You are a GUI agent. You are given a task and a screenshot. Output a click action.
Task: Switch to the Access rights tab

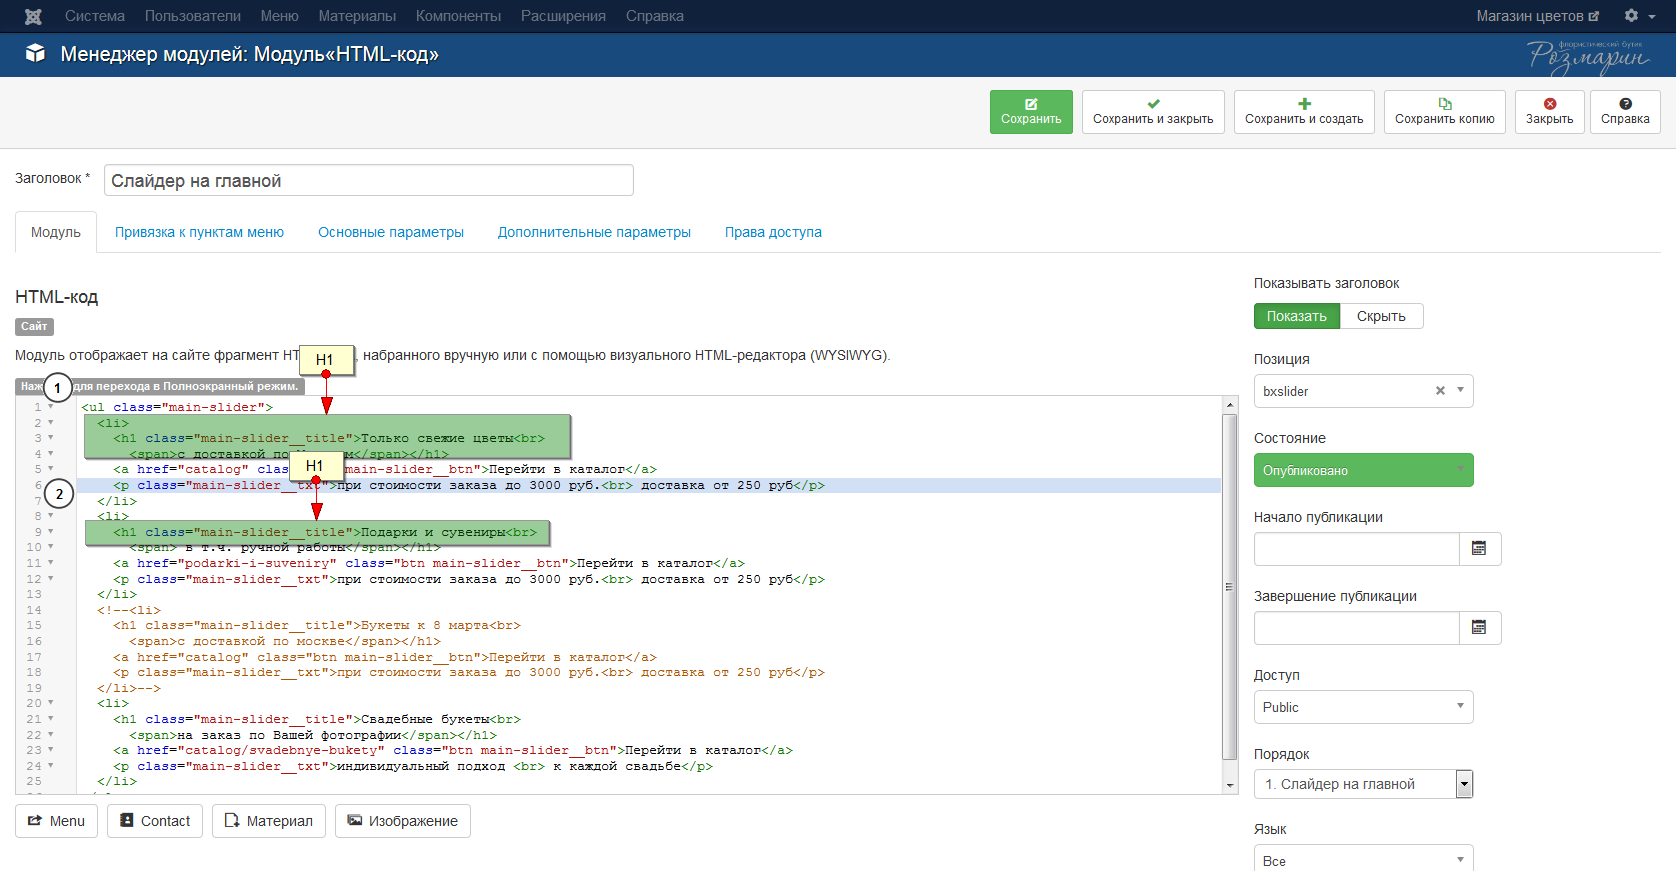(x=772, y=232)
